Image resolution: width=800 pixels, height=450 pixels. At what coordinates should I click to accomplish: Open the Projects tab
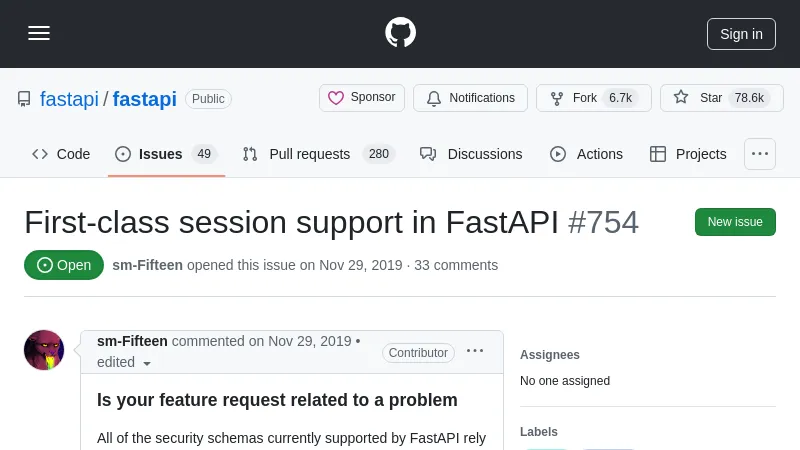coord(688,154)
